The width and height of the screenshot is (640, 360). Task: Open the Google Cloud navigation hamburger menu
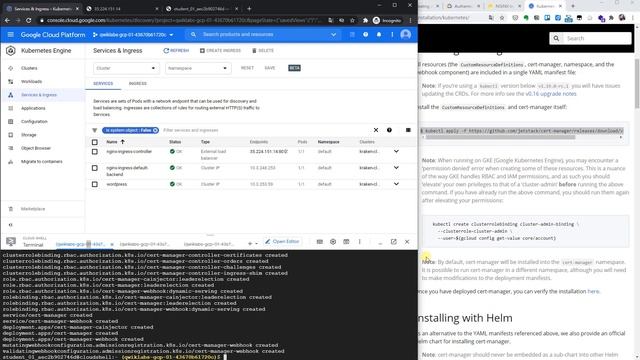[x=11, y=35]
